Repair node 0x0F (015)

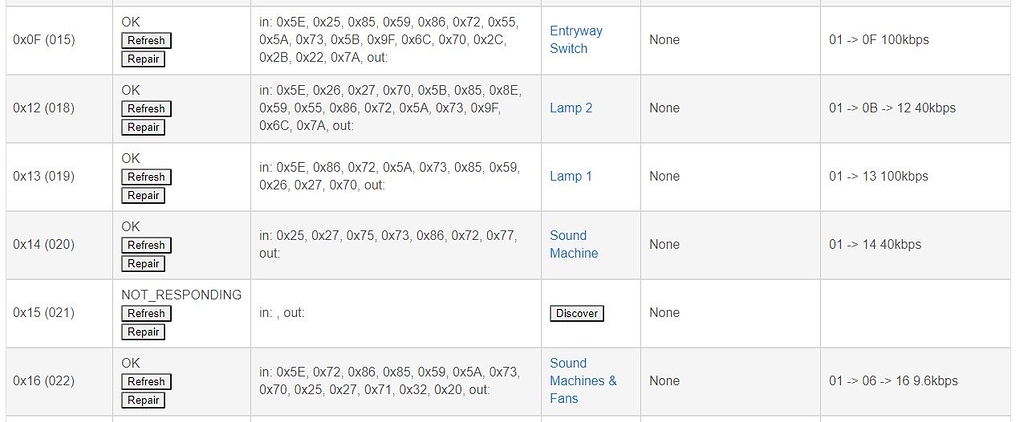[x=143, y=59]
